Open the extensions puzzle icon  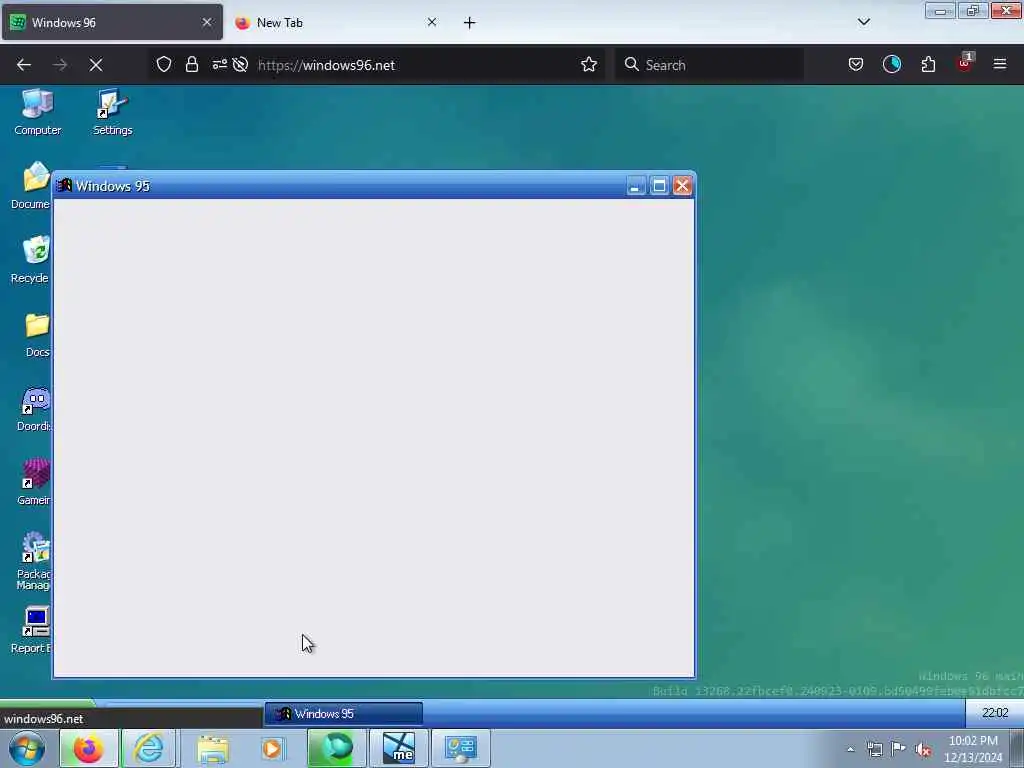[x=928, y=65]
